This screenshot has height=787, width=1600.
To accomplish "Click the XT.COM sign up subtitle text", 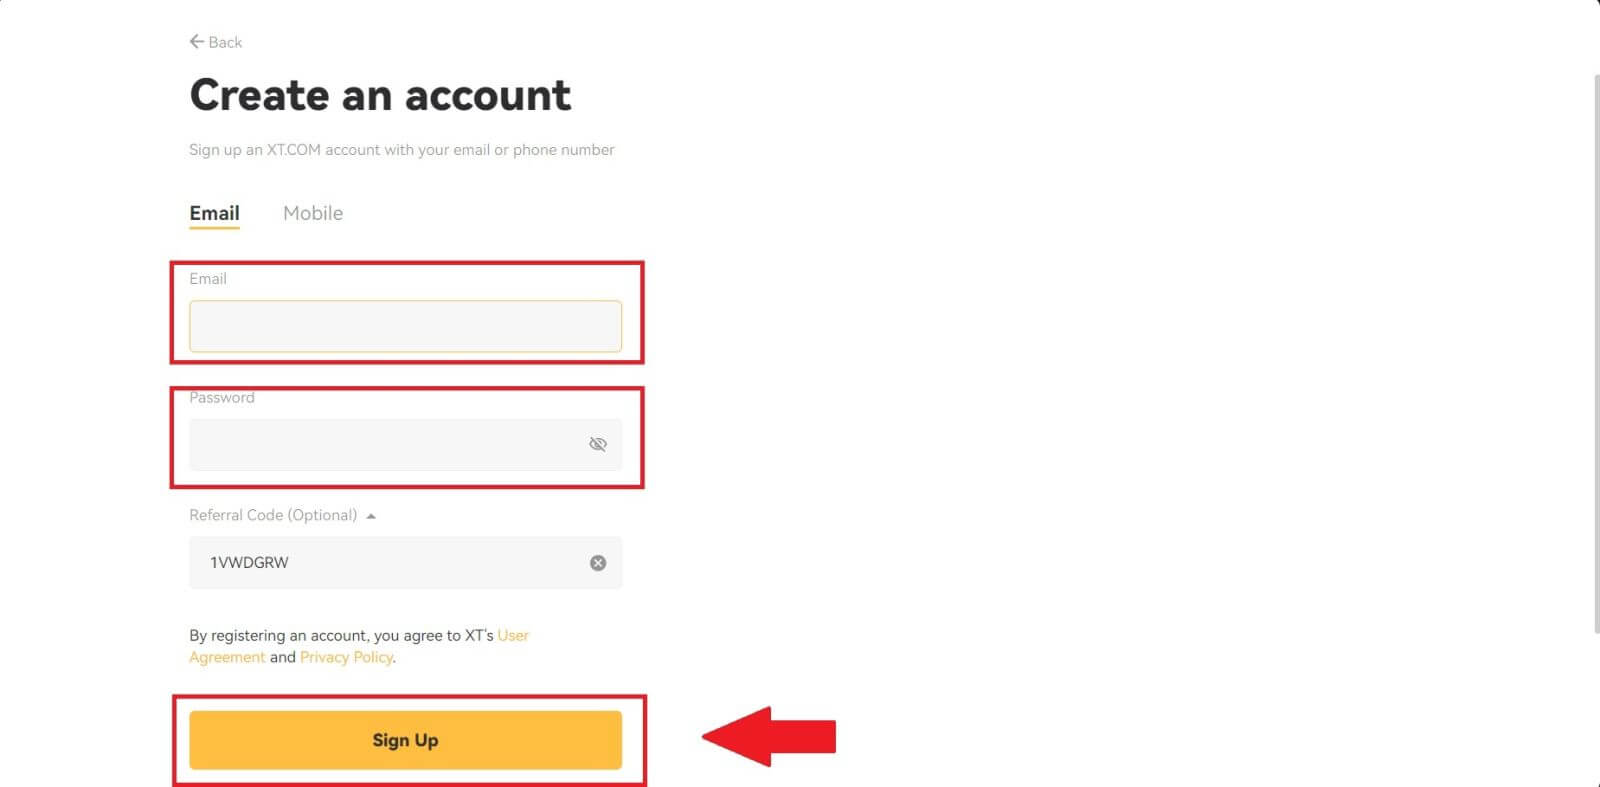I will (x=402, y=150).
